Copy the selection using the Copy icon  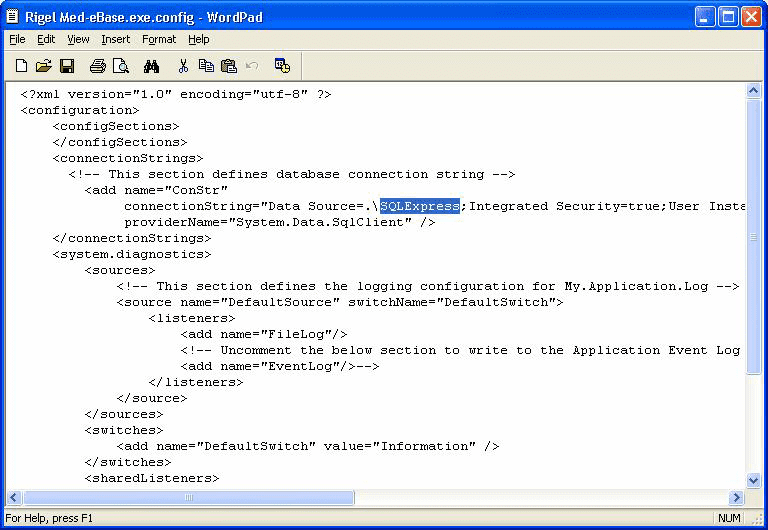pyautogui.click(x=206, y=66)
